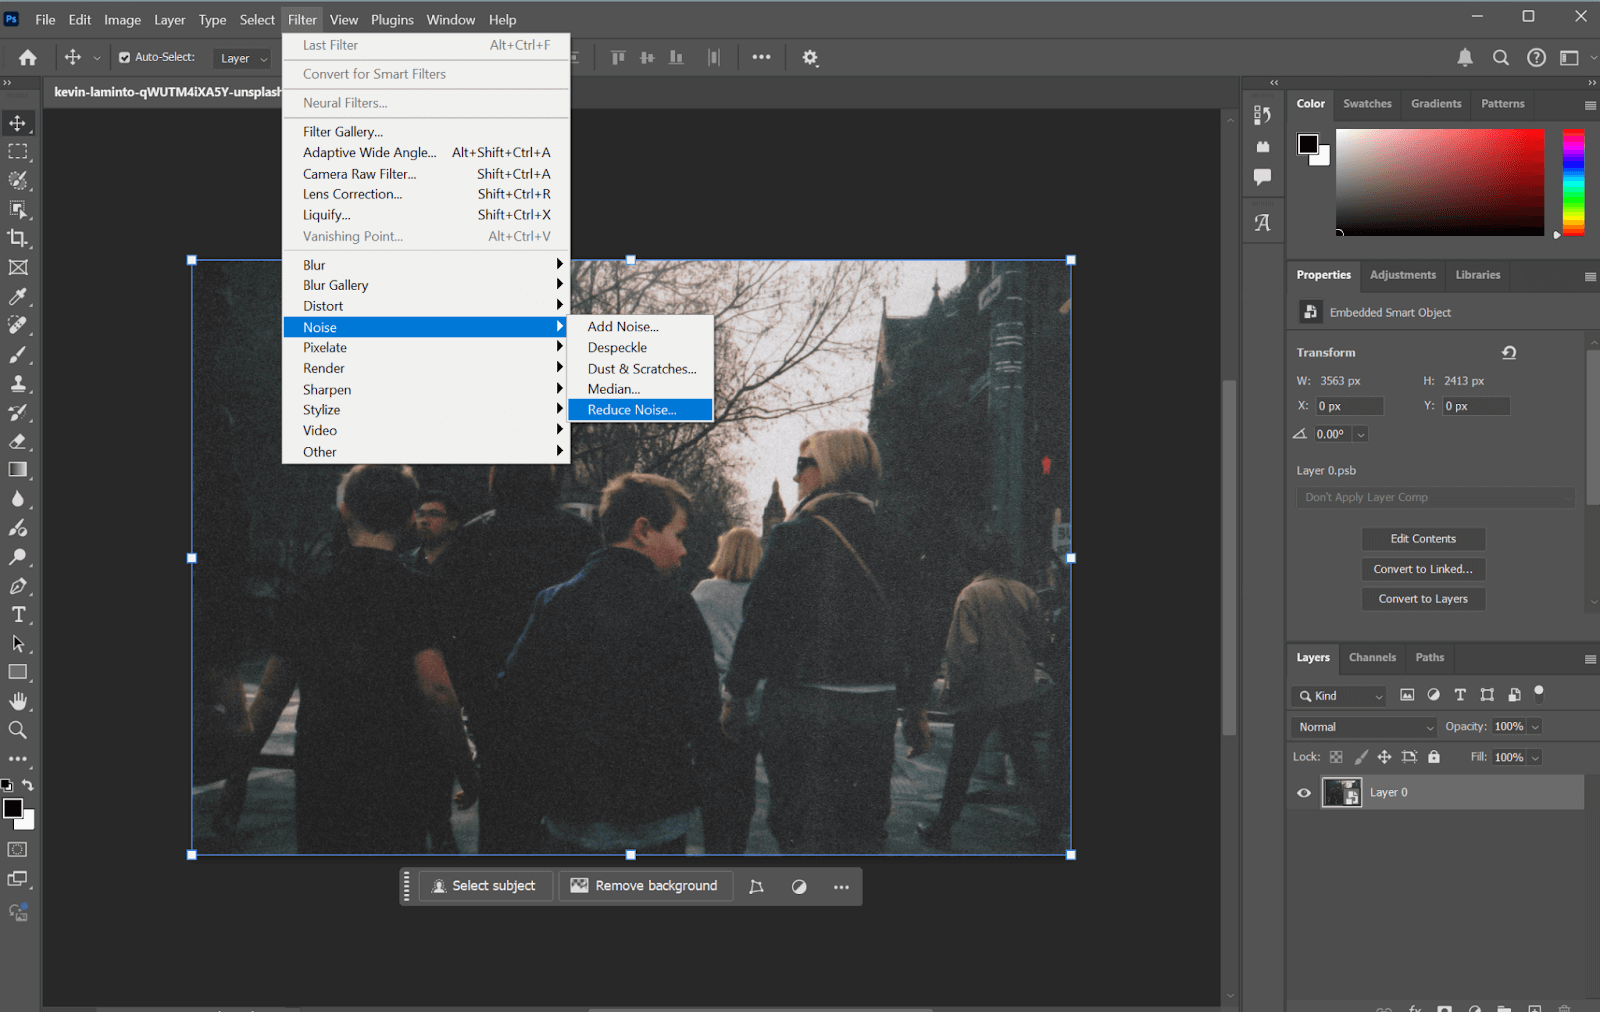
Task: Select the Crop tool
Action: point(18,238)
